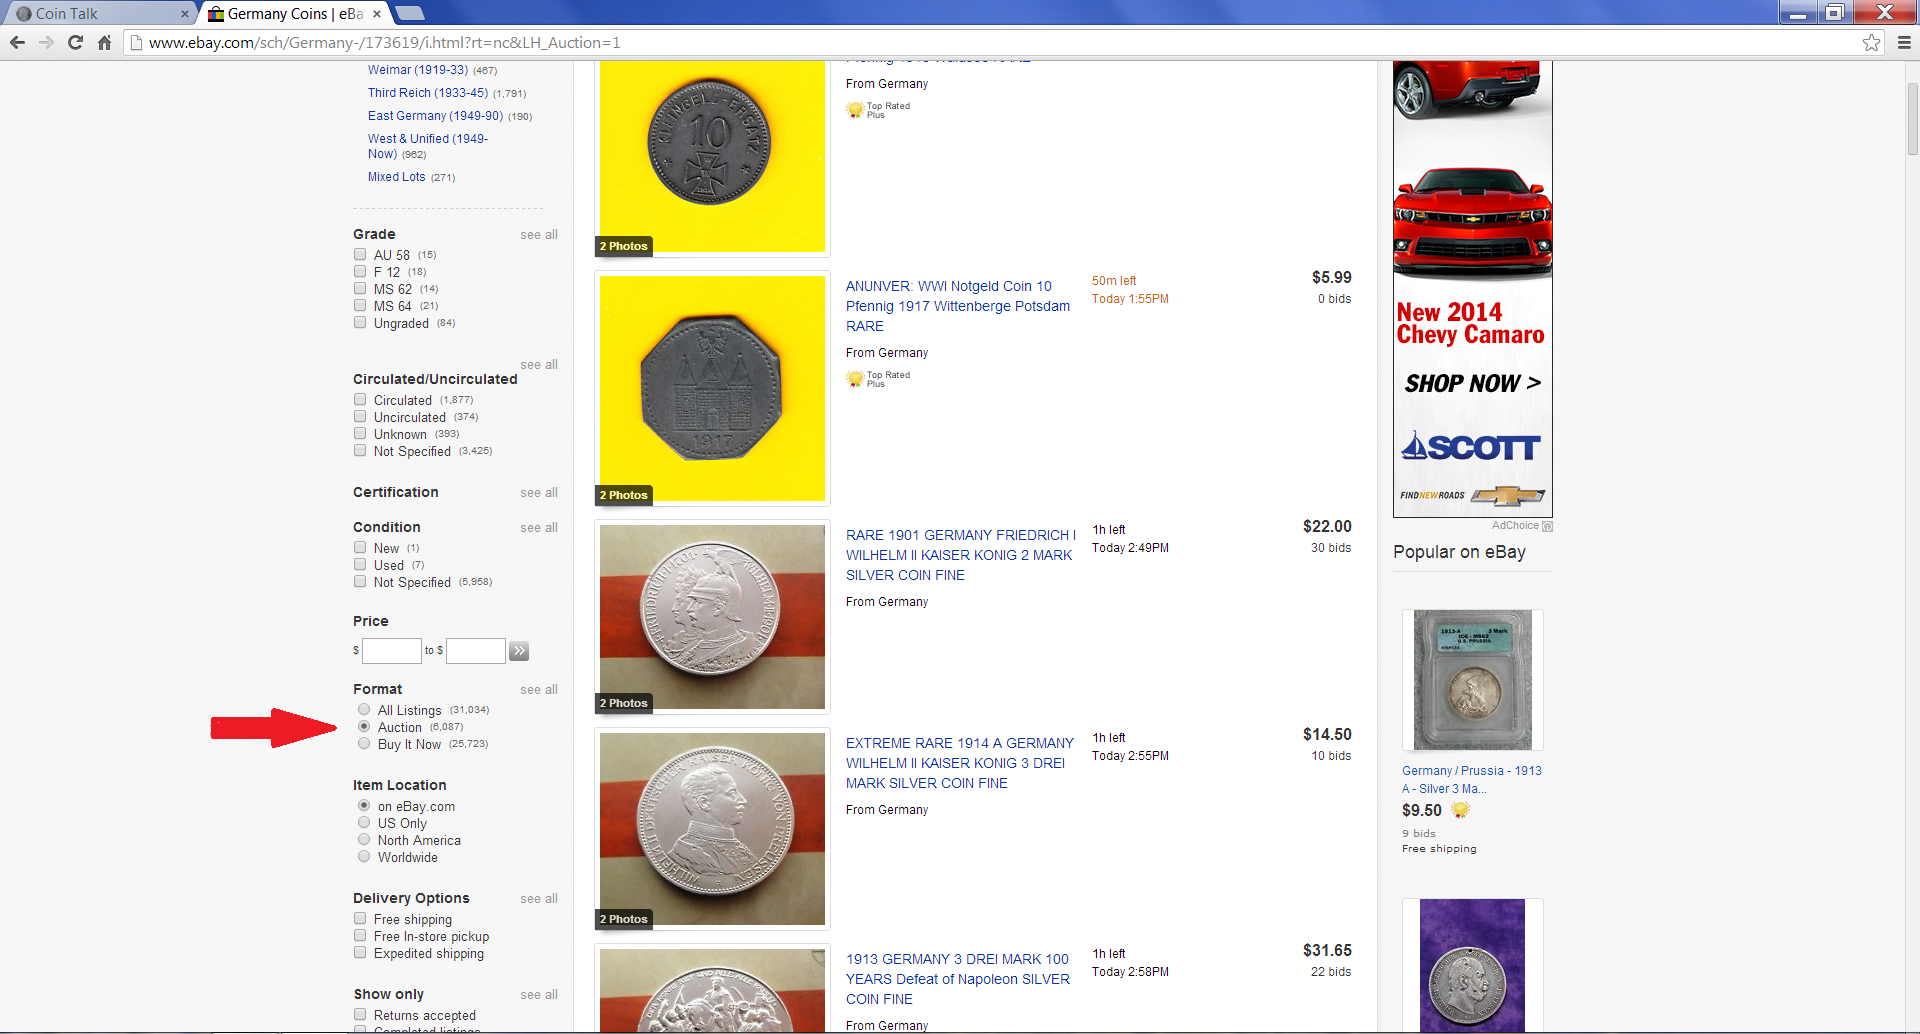Open the East Germany (1949-90) category
This screenshot has height=1034, width=1920.
pyautogui.click(x=435, y=116)
